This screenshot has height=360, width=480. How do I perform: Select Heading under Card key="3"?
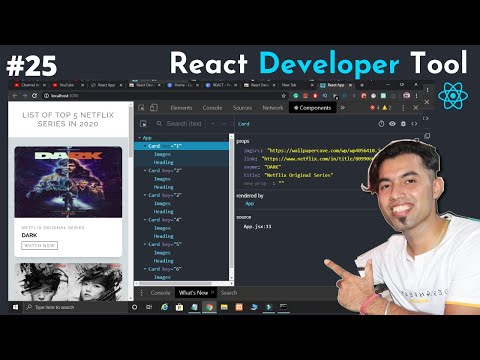tap(163, 211)
